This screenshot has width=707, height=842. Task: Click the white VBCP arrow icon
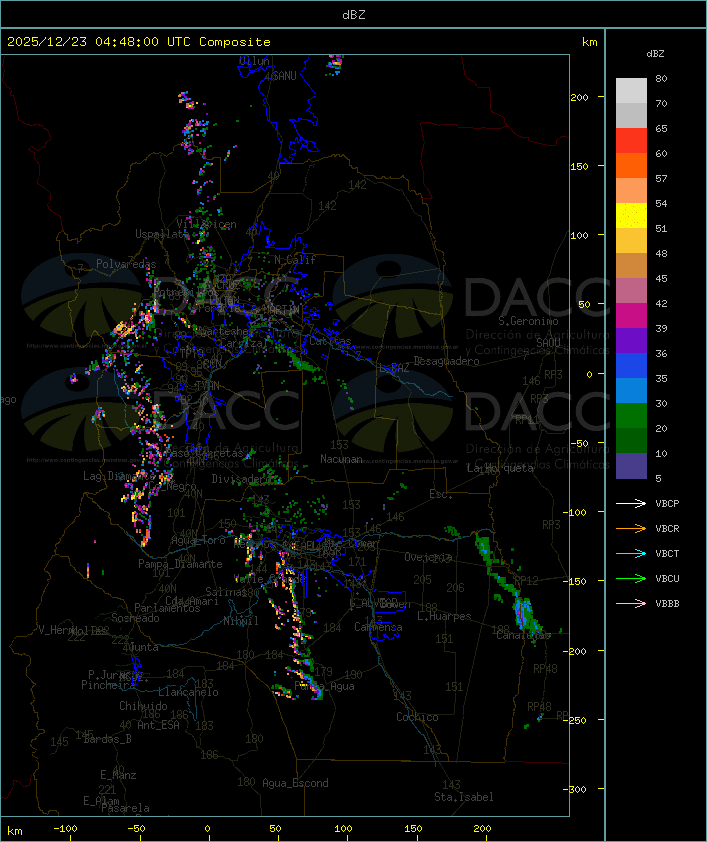631,503
